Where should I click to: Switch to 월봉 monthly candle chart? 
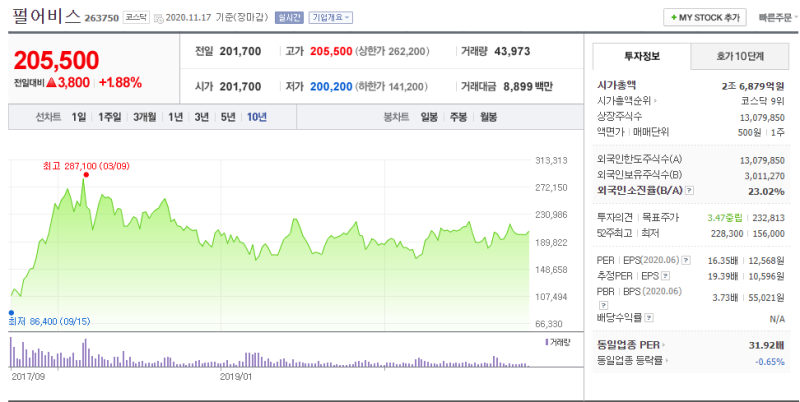click(488, 117)
